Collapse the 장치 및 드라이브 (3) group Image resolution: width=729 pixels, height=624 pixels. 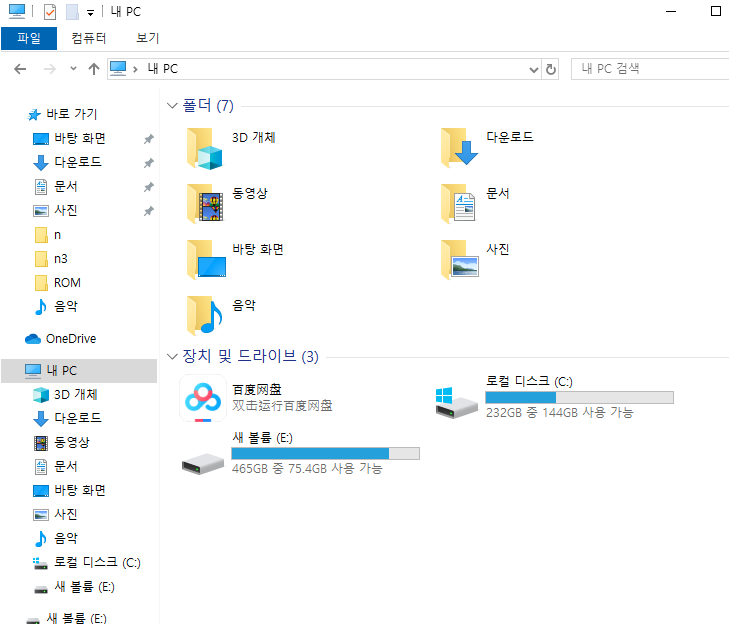point(172,357)
